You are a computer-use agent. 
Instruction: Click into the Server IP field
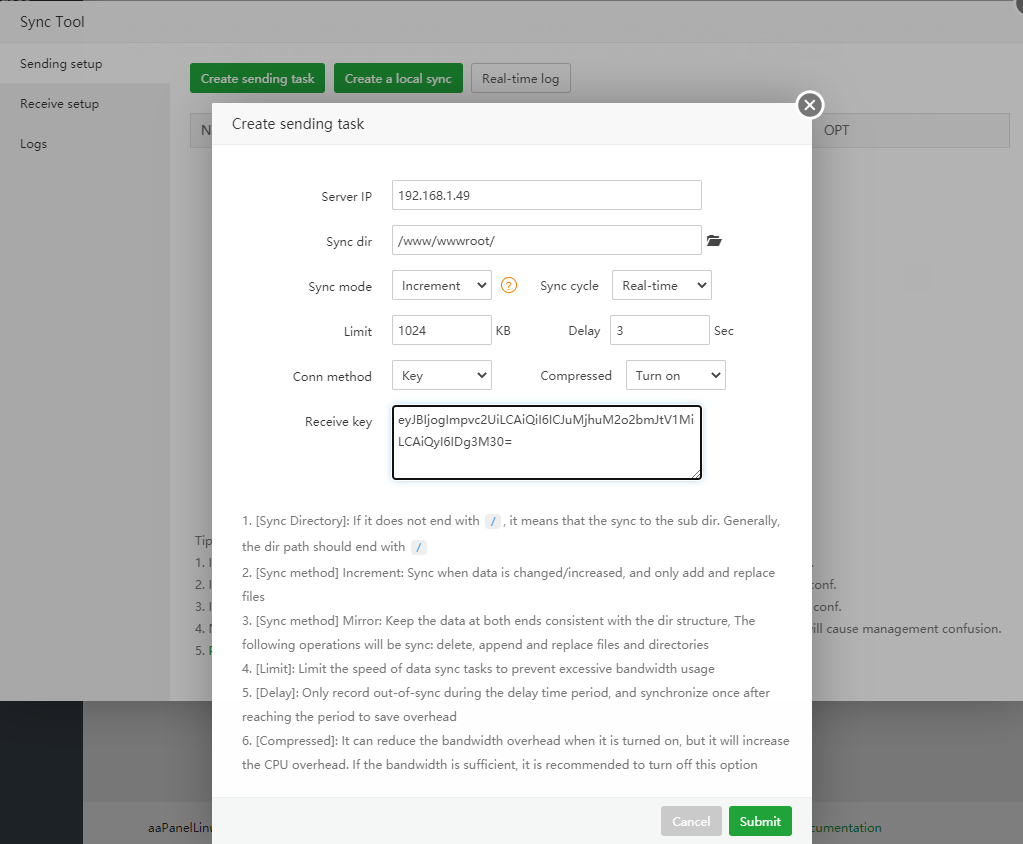546,196
